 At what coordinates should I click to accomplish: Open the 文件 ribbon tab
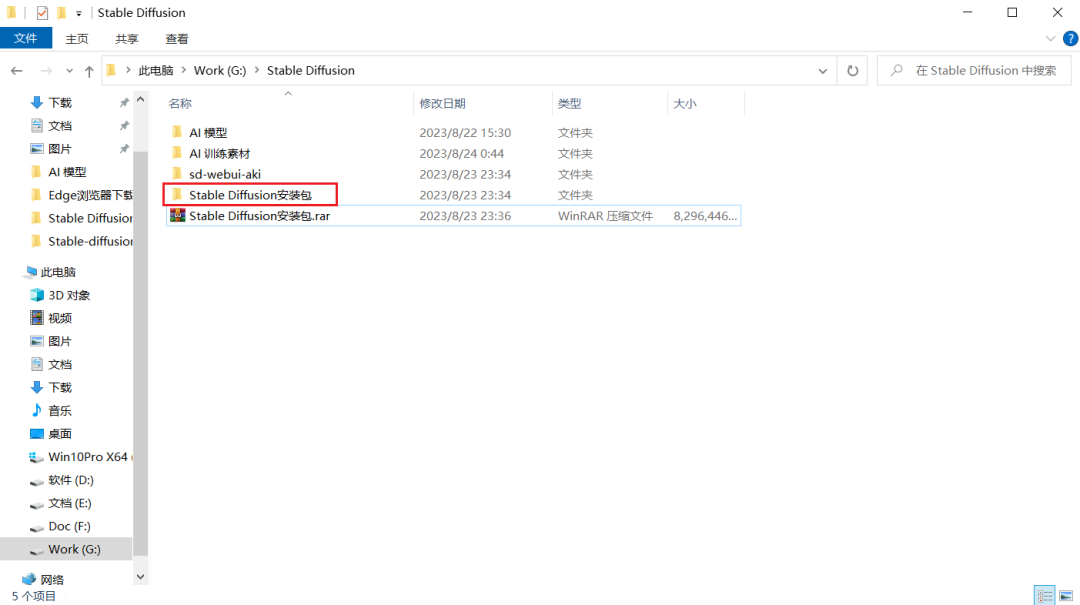pos(25,39)
